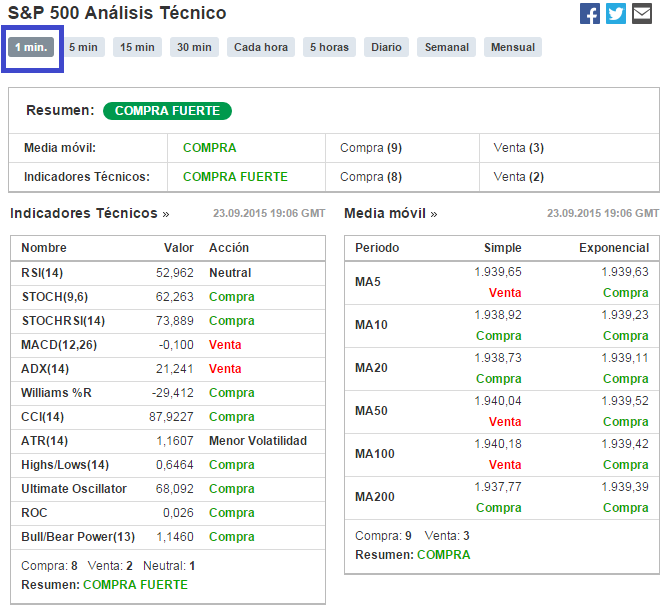
Task: Click the ADX(14) indicator name
Action: [45, 369]
